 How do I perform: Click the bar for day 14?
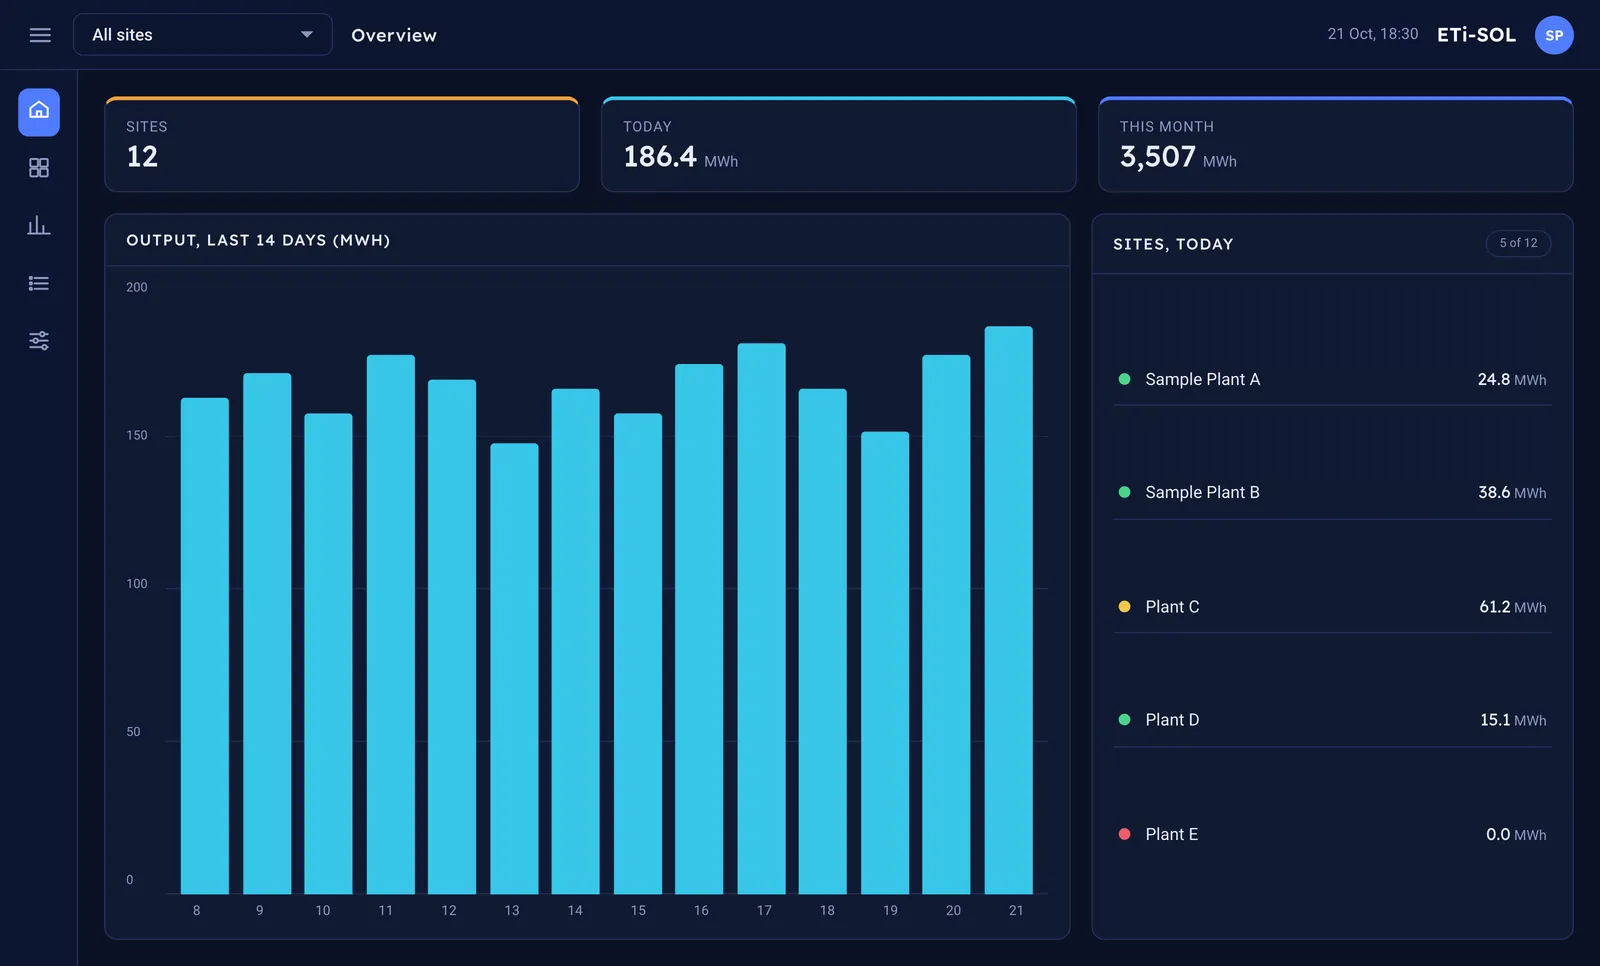[576, 641]
